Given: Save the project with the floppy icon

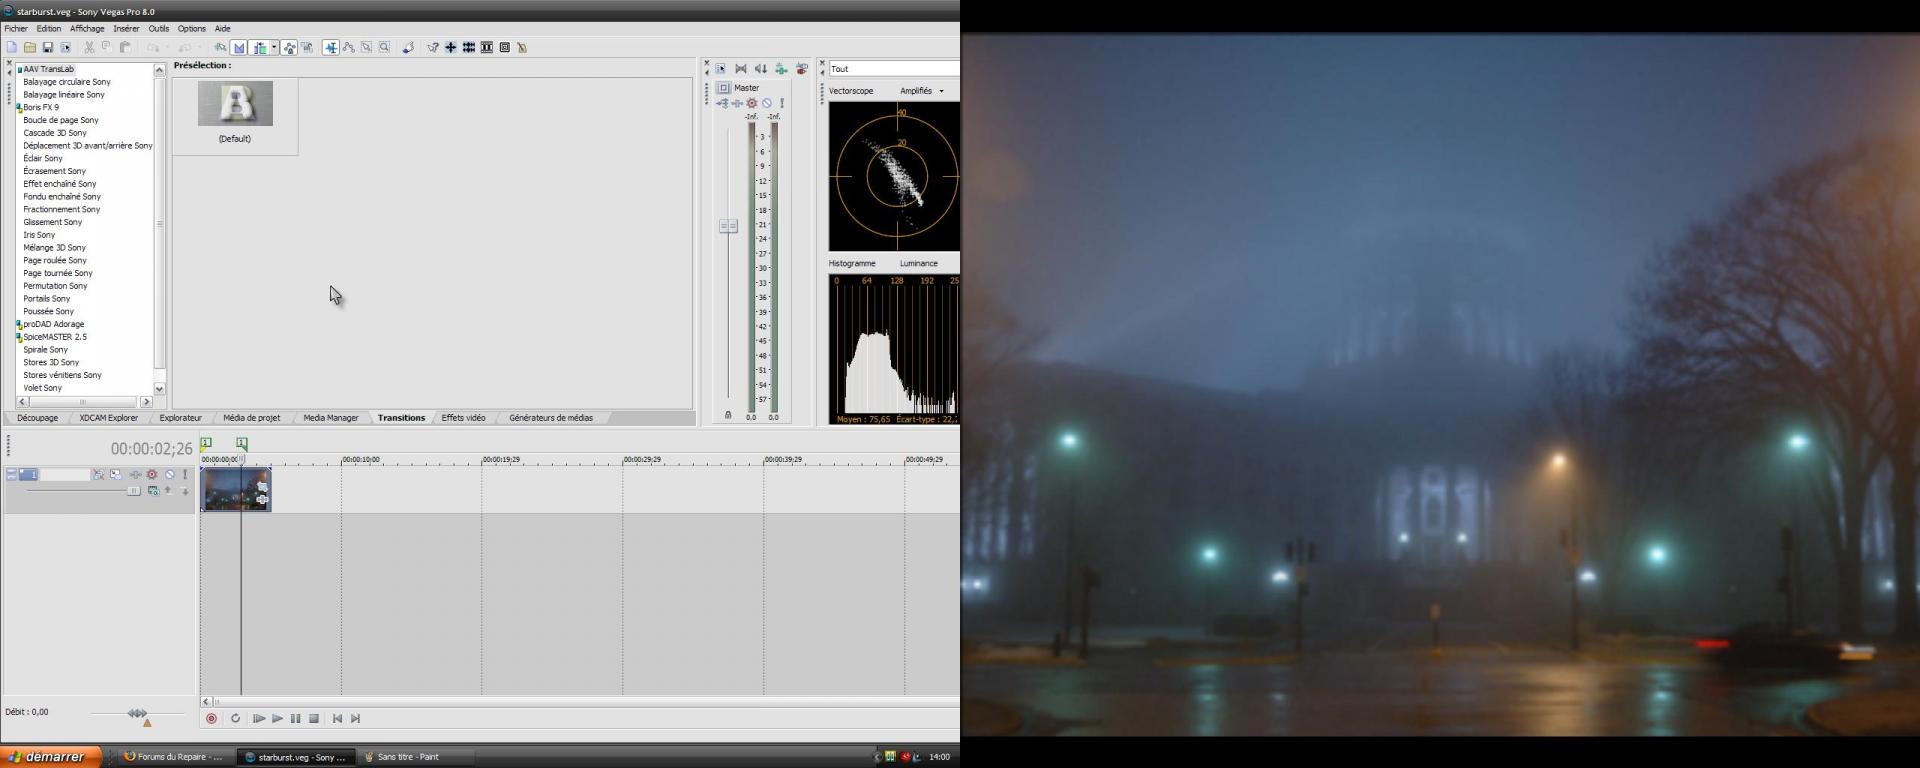Looking at the screenshot, I should coord(47,47).
